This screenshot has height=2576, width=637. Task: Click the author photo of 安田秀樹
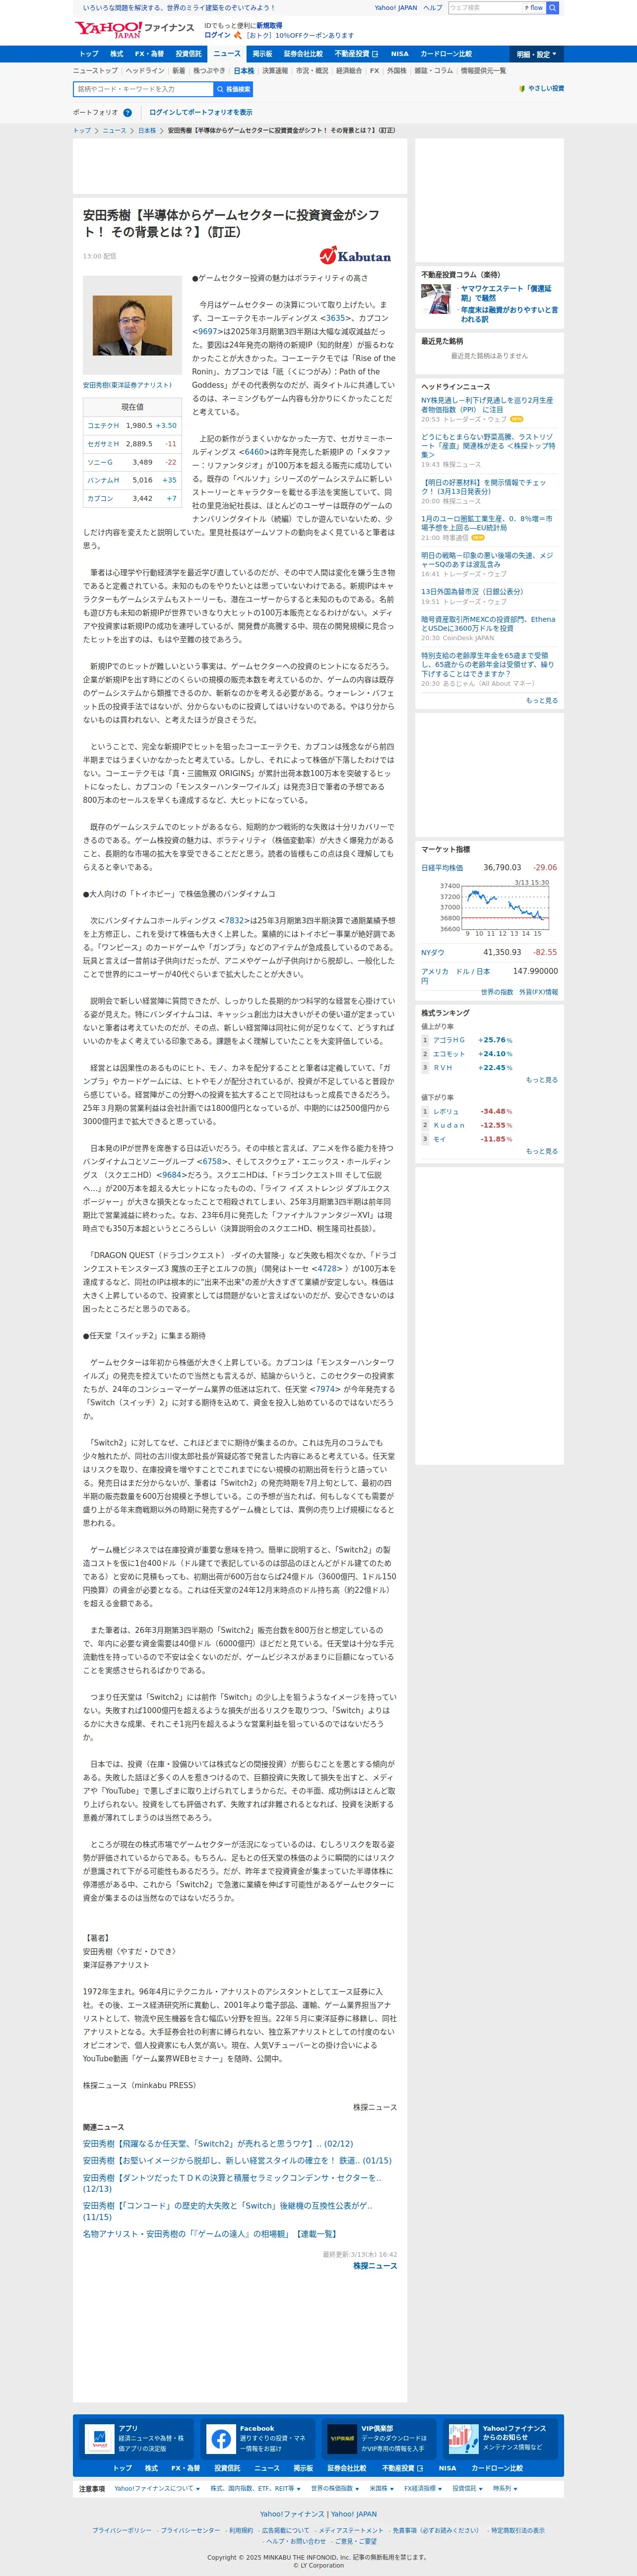tap(132, 325)
